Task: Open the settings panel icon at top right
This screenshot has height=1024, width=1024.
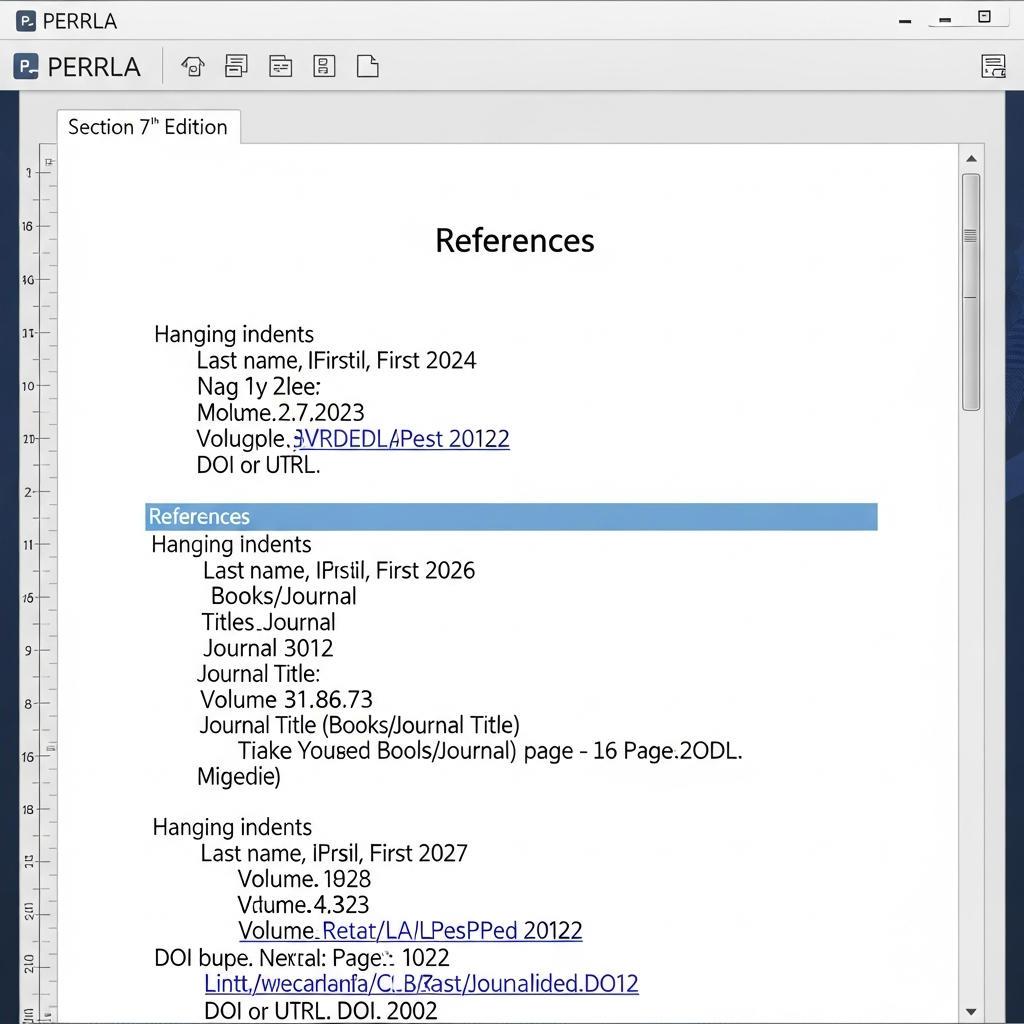Action: pos(991,66)
